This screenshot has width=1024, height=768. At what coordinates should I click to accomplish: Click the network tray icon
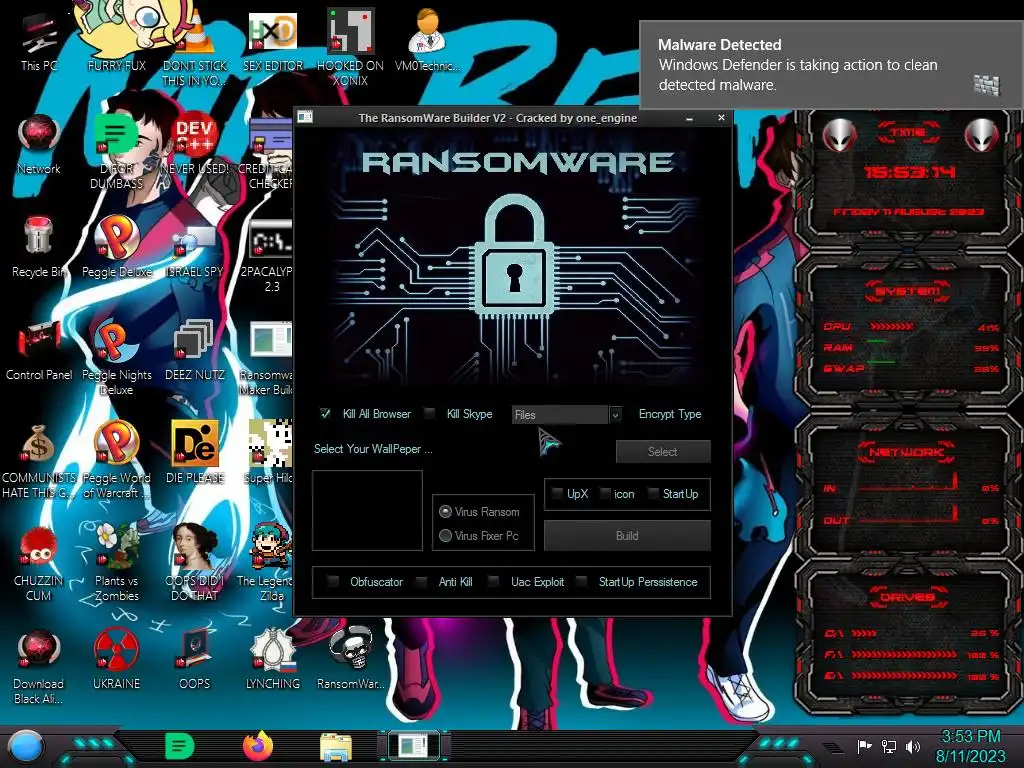(889, 746)
